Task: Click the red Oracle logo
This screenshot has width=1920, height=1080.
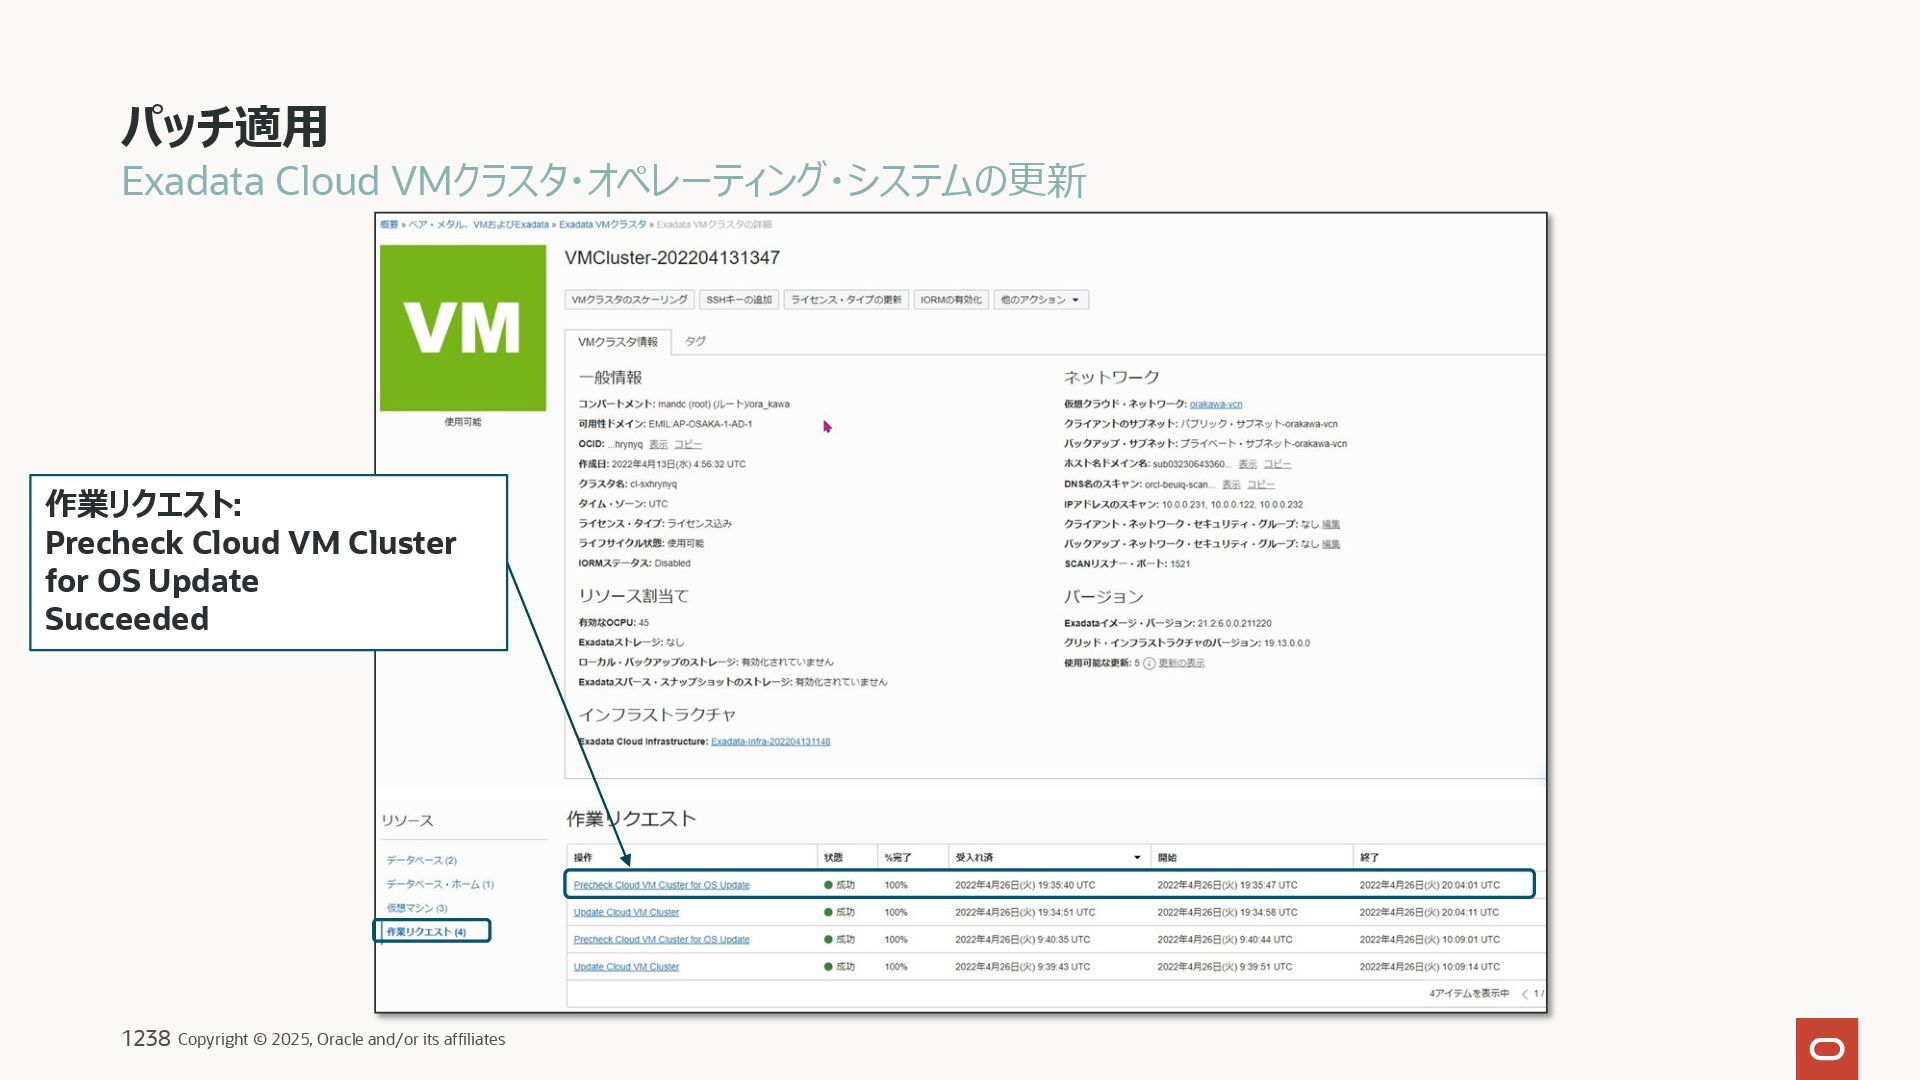Action: coord(1826,1048)
